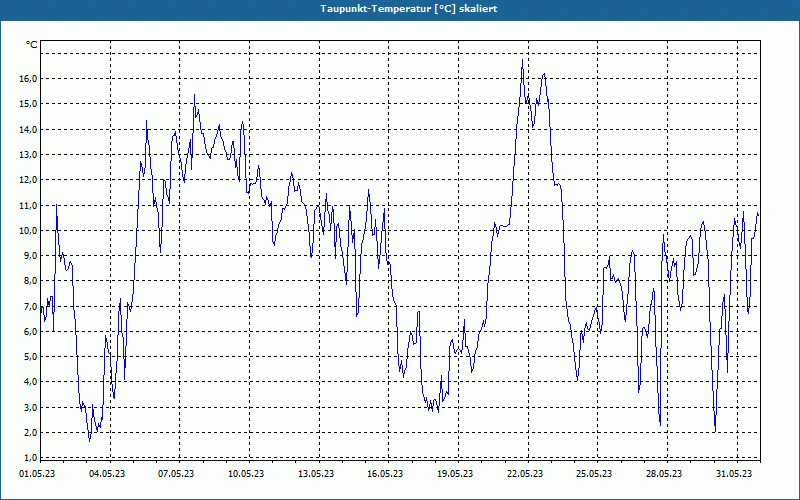Click the 04.05.23 date label
The height and width of the screenshot is (500, 800).
(x=107, y=474)
